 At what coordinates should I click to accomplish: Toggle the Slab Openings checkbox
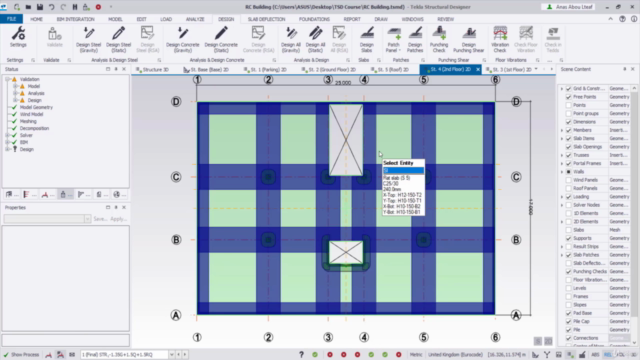568,147
